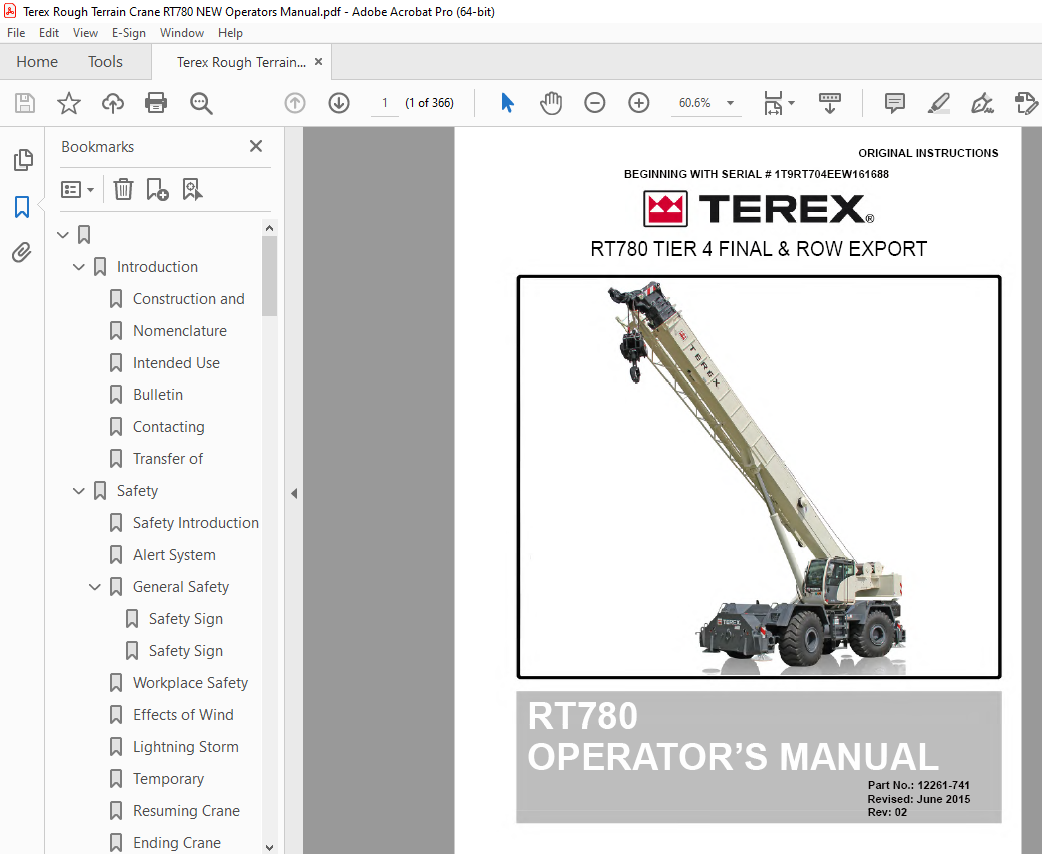Click the fit page scrolling icon
Image resolution: width=1042 pixels, height=854 pixels.
[x=773, y=103]
